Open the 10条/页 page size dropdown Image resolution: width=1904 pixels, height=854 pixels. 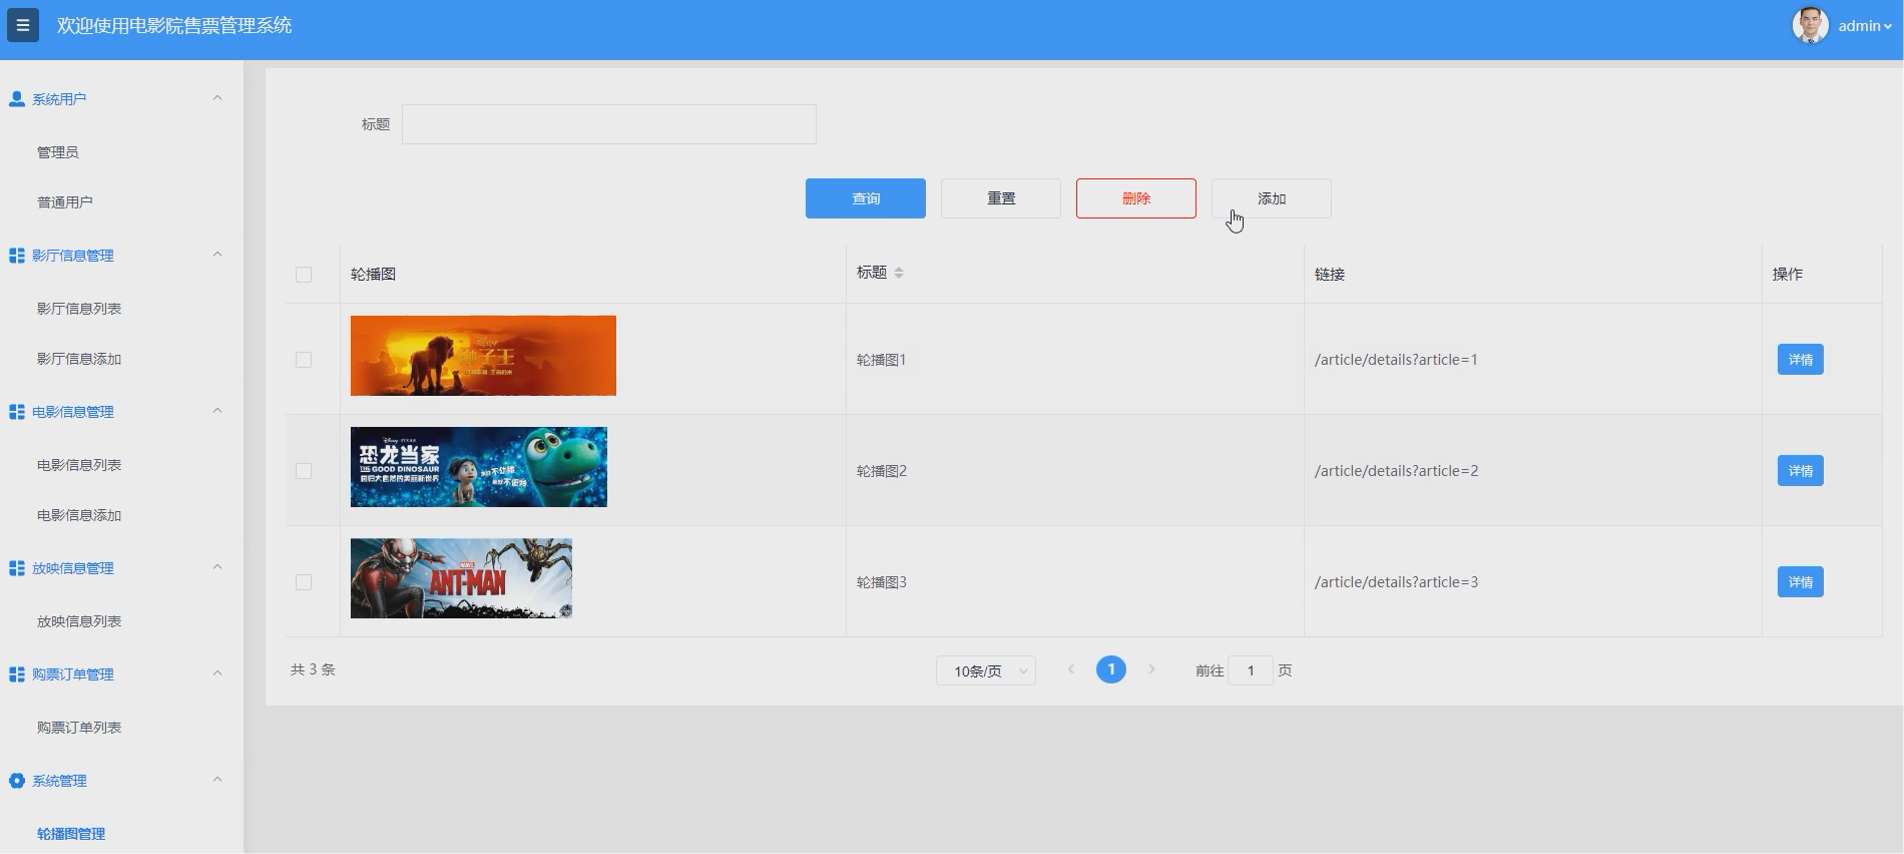click(986, 671)
